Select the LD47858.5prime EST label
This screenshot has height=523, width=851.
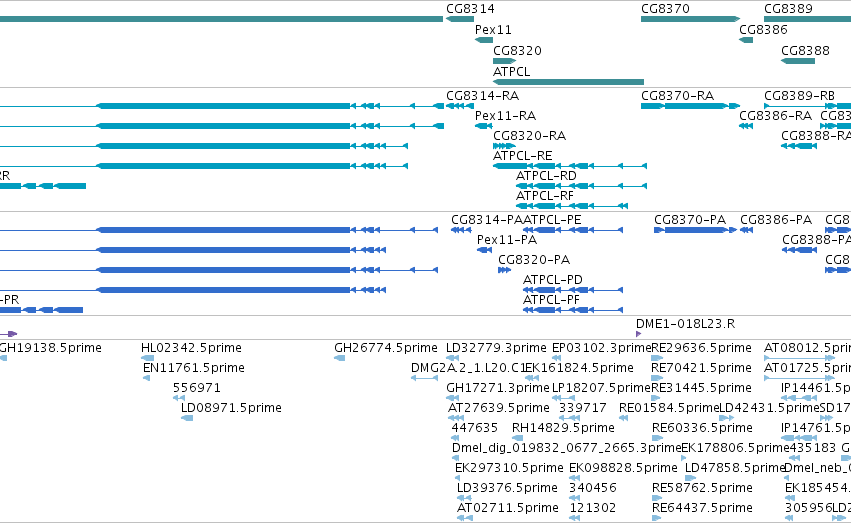(x=735, y=468)
